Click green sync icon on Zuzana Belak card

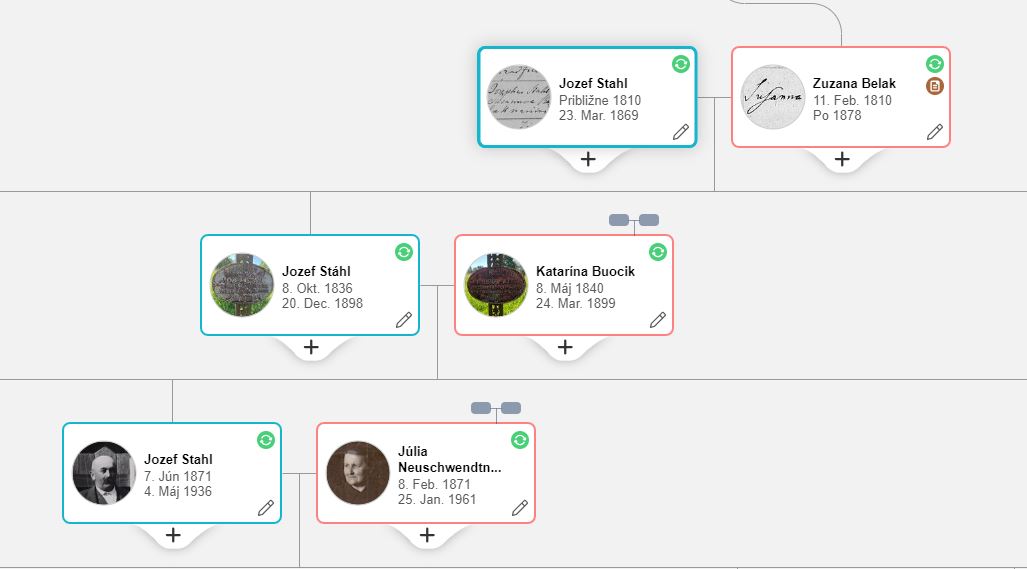click(935, 64)
